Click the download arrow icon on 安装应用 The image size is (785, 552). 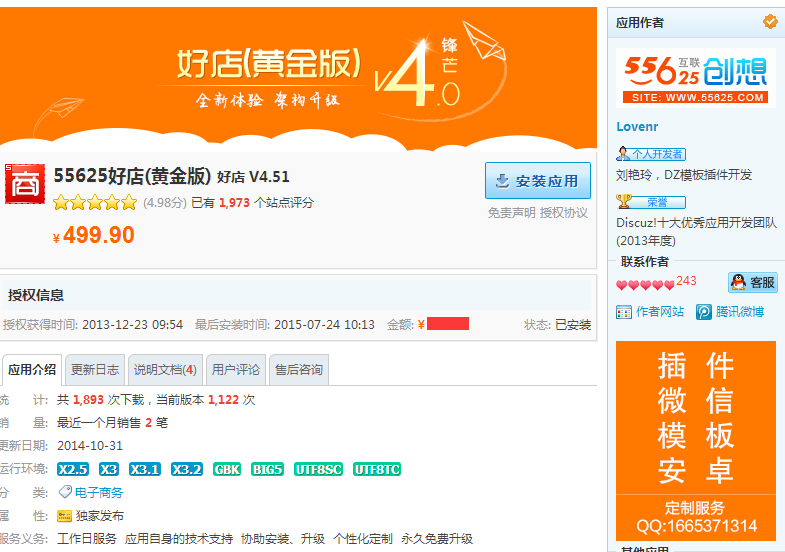pos(502,181)
